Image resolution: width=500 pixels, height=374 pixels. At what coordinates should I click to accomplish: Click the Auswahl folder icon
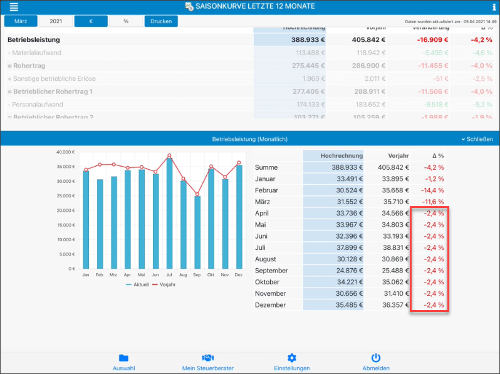pos(123,358)
